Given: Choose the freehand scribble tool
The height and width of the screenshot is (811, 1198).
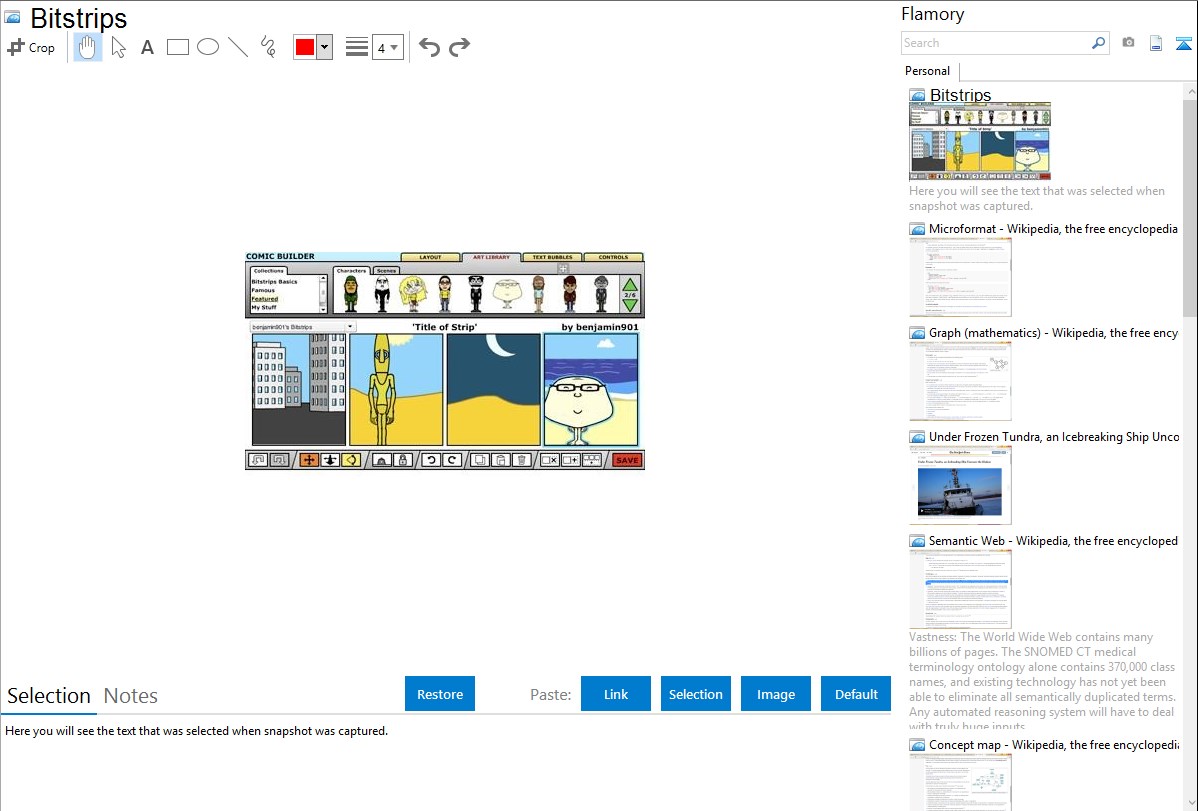Looking at the screenshot, I should tap(268, 47).
